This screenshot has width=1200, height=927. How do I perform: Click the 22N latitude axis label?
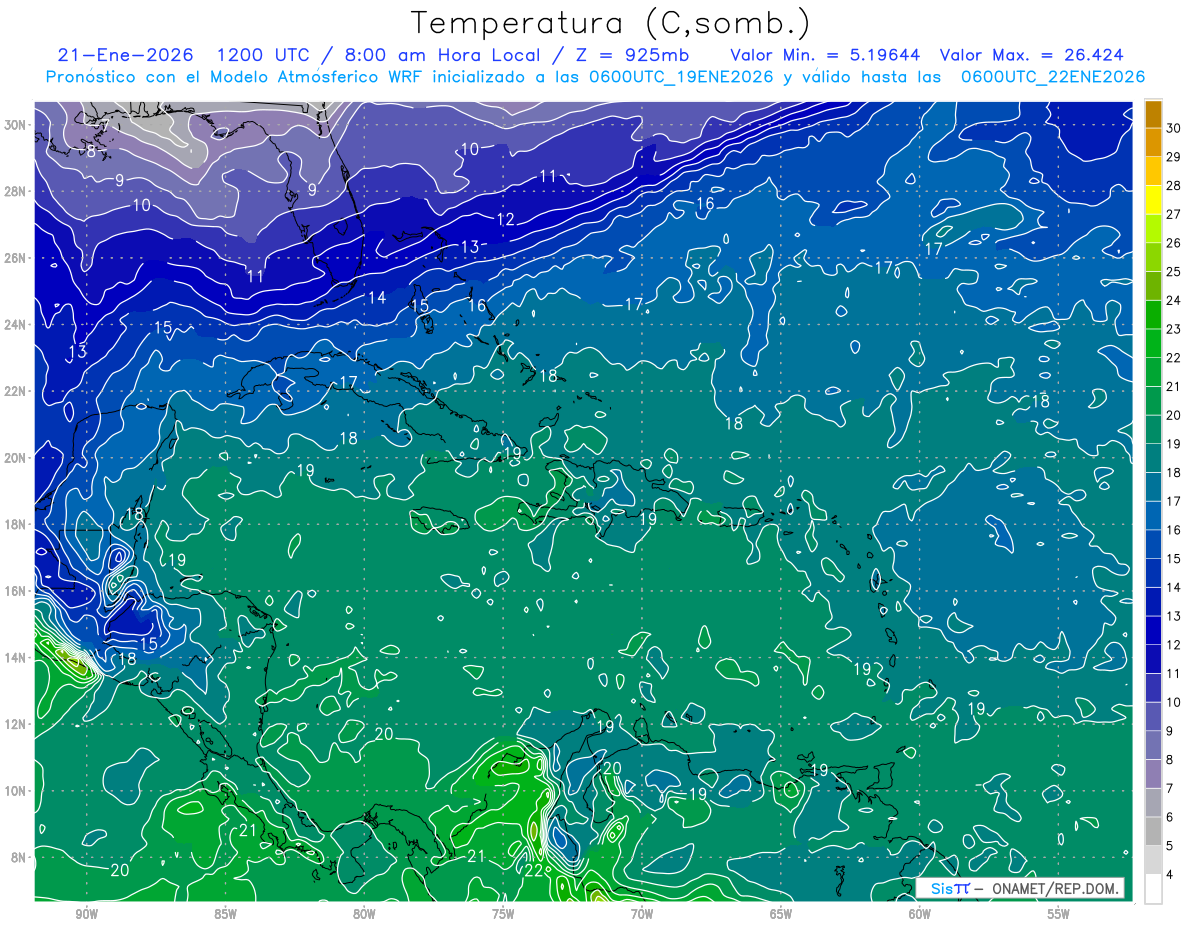coord(17,391)
